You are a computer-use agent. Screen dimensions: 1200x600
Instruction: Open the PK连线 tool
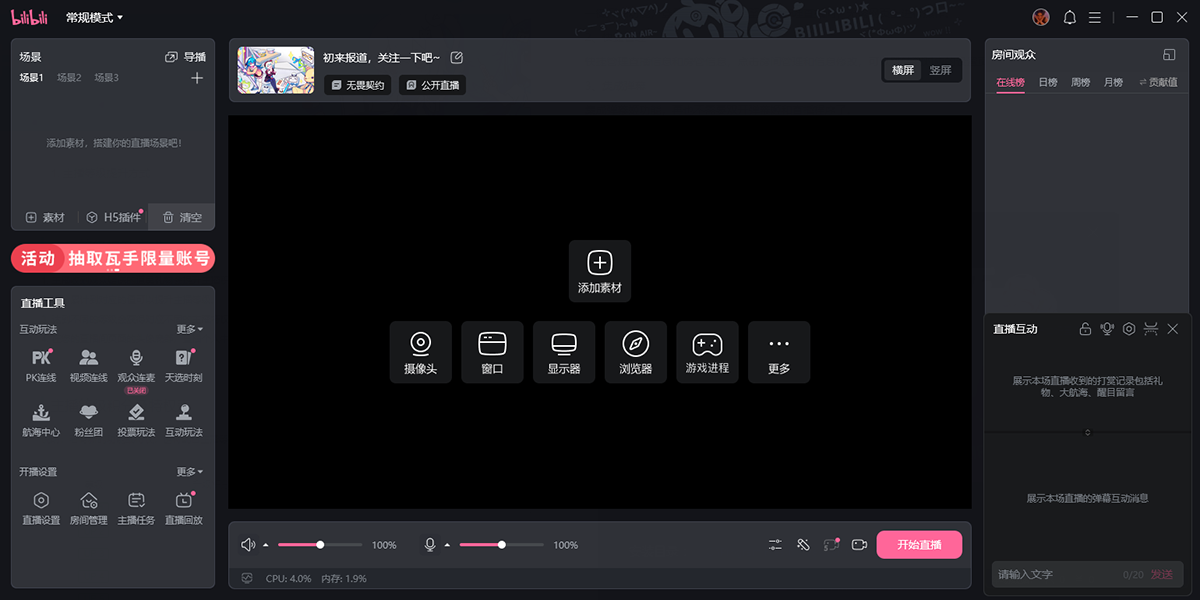41,365
